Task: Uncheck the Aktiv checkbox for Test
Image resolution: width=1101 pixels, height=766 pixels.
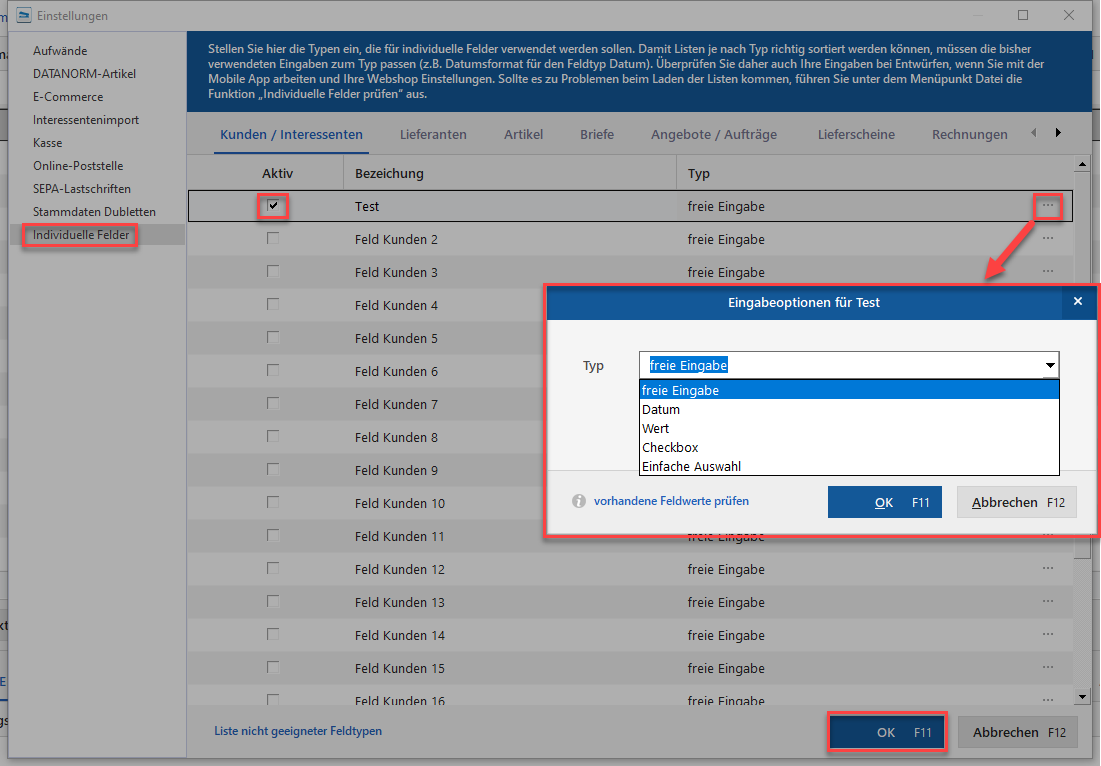Action: click(x=273, y=206)
